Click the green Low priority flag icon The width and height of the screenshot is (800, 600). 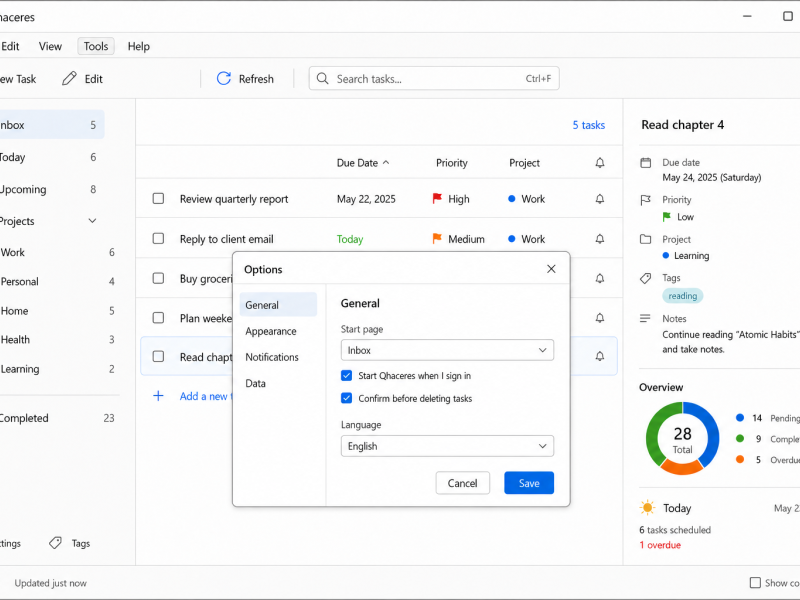666,217
